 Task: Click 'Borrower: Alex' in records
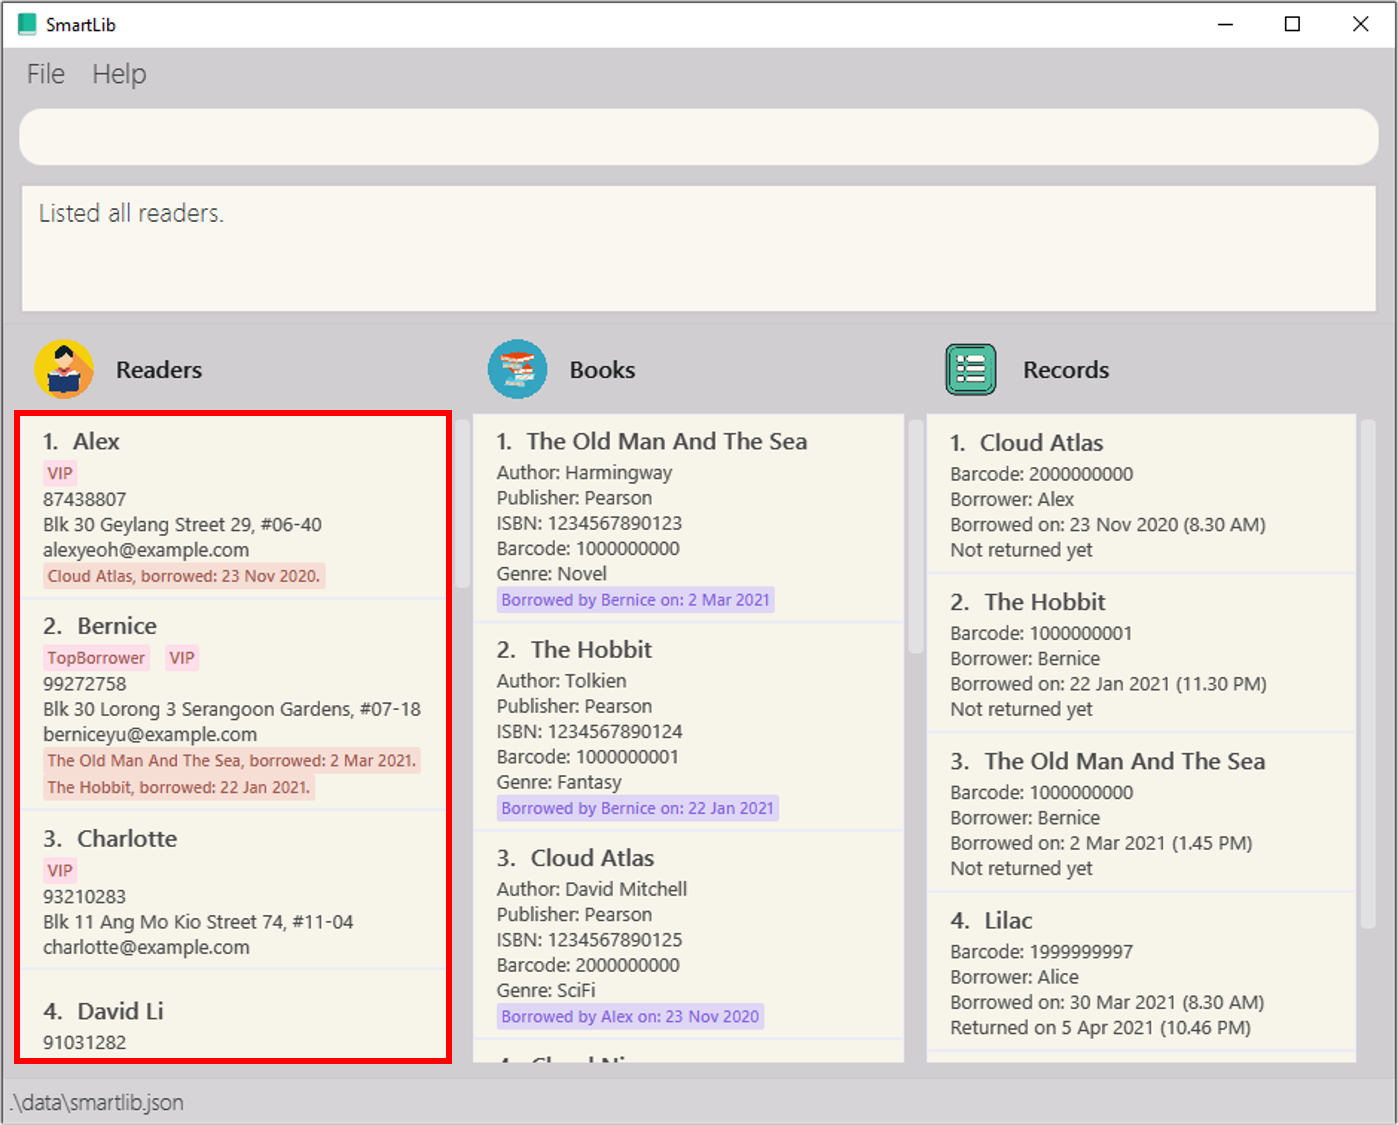(1012, 499)
